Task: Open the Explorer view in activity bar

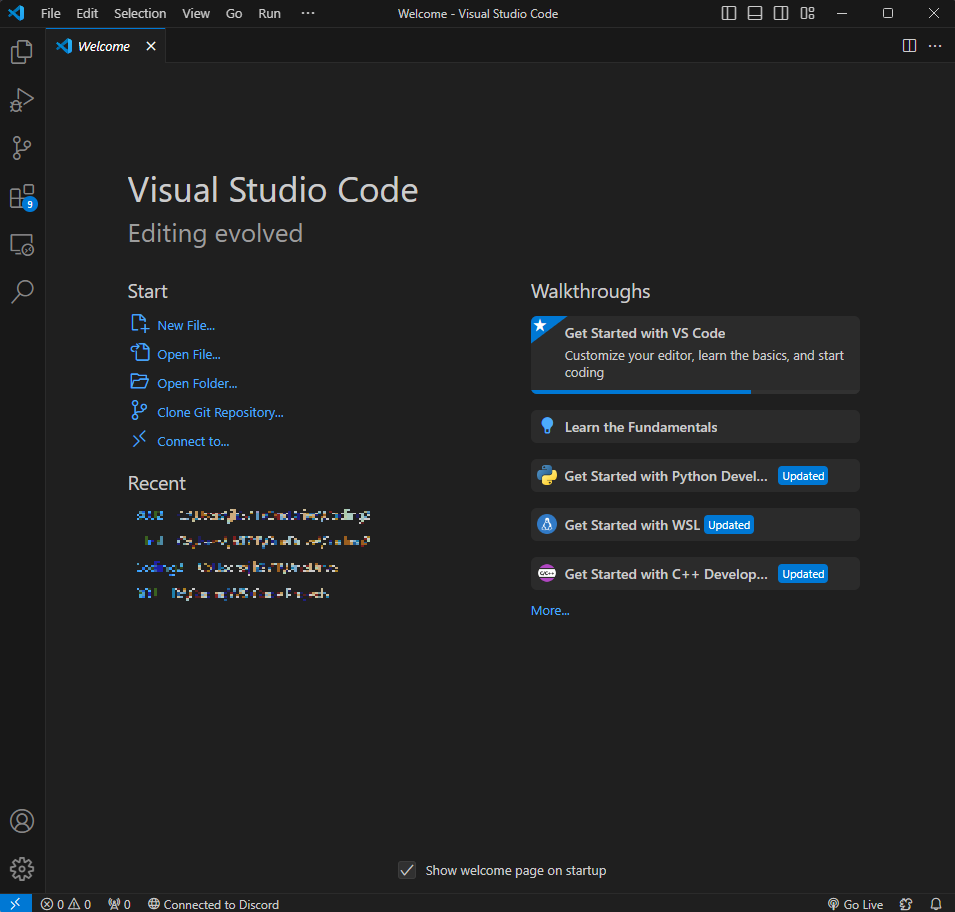Action: click(22, 52)
